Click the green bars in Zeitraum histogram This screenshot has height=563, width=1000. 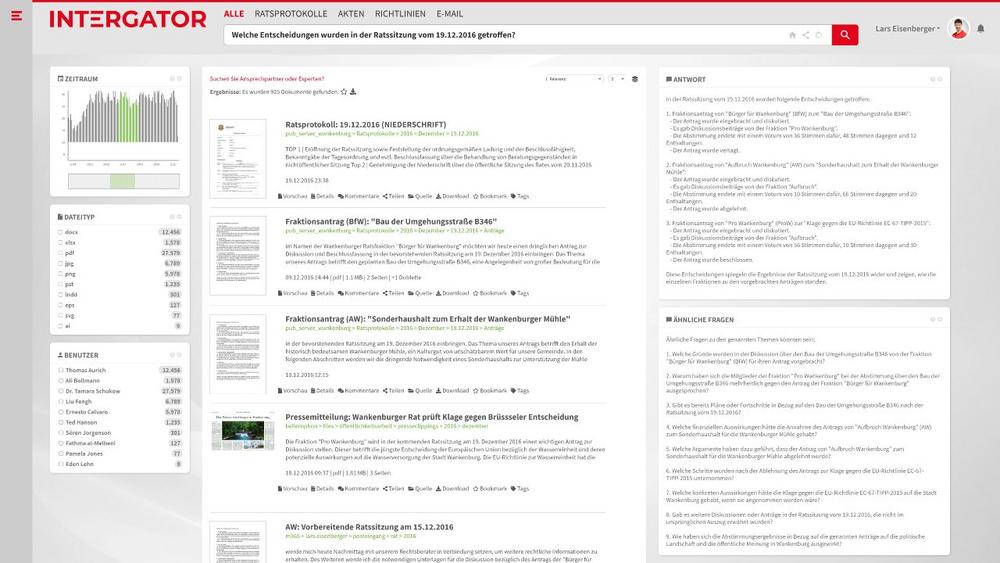[128, 118]
